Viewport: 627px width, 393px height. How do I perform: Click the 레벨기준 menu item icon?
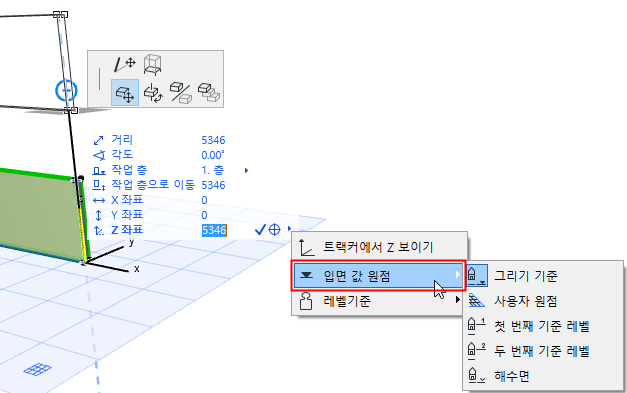[x=306, y=301]
